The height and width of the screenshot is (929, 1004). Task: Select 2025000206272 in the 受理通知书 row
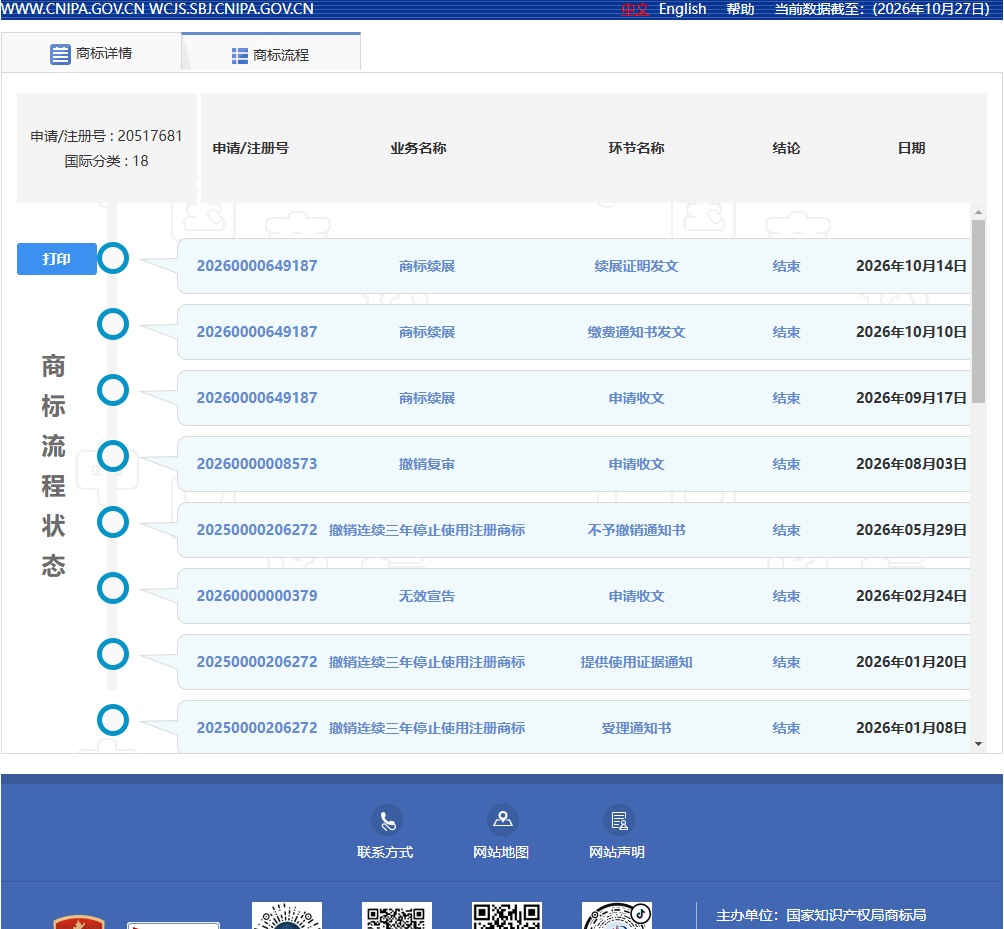click(257, 727)
